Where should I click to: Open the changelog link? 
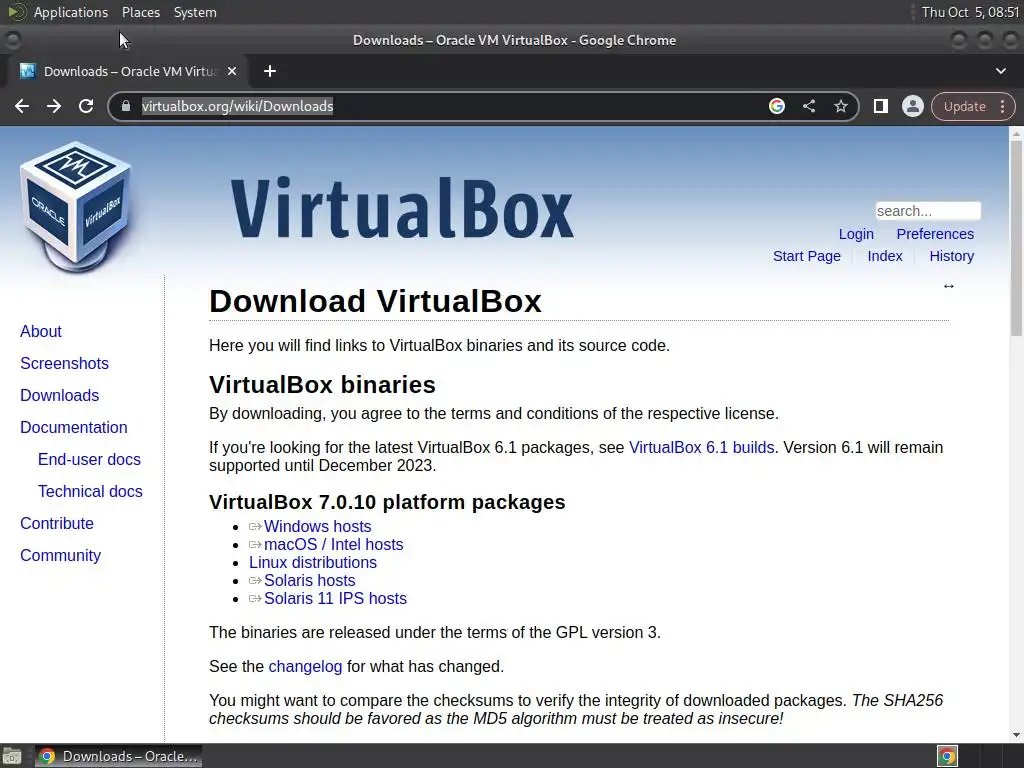click(x=305, y=666)
